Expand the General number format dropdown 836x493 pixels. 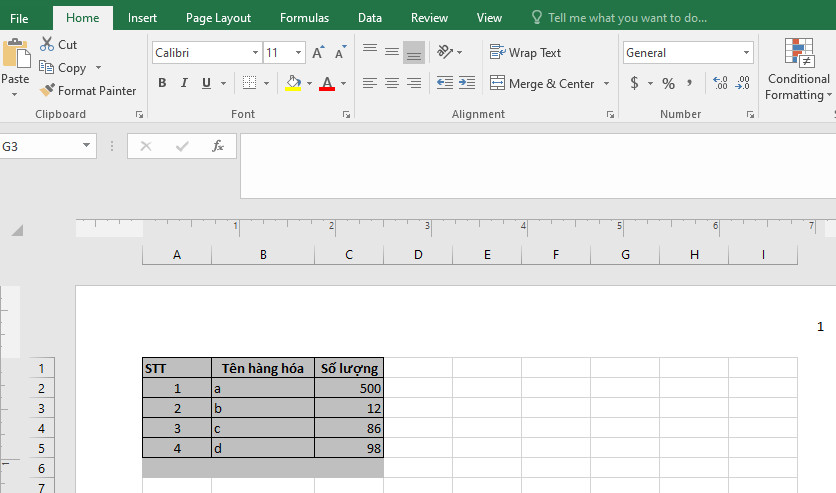747,53
